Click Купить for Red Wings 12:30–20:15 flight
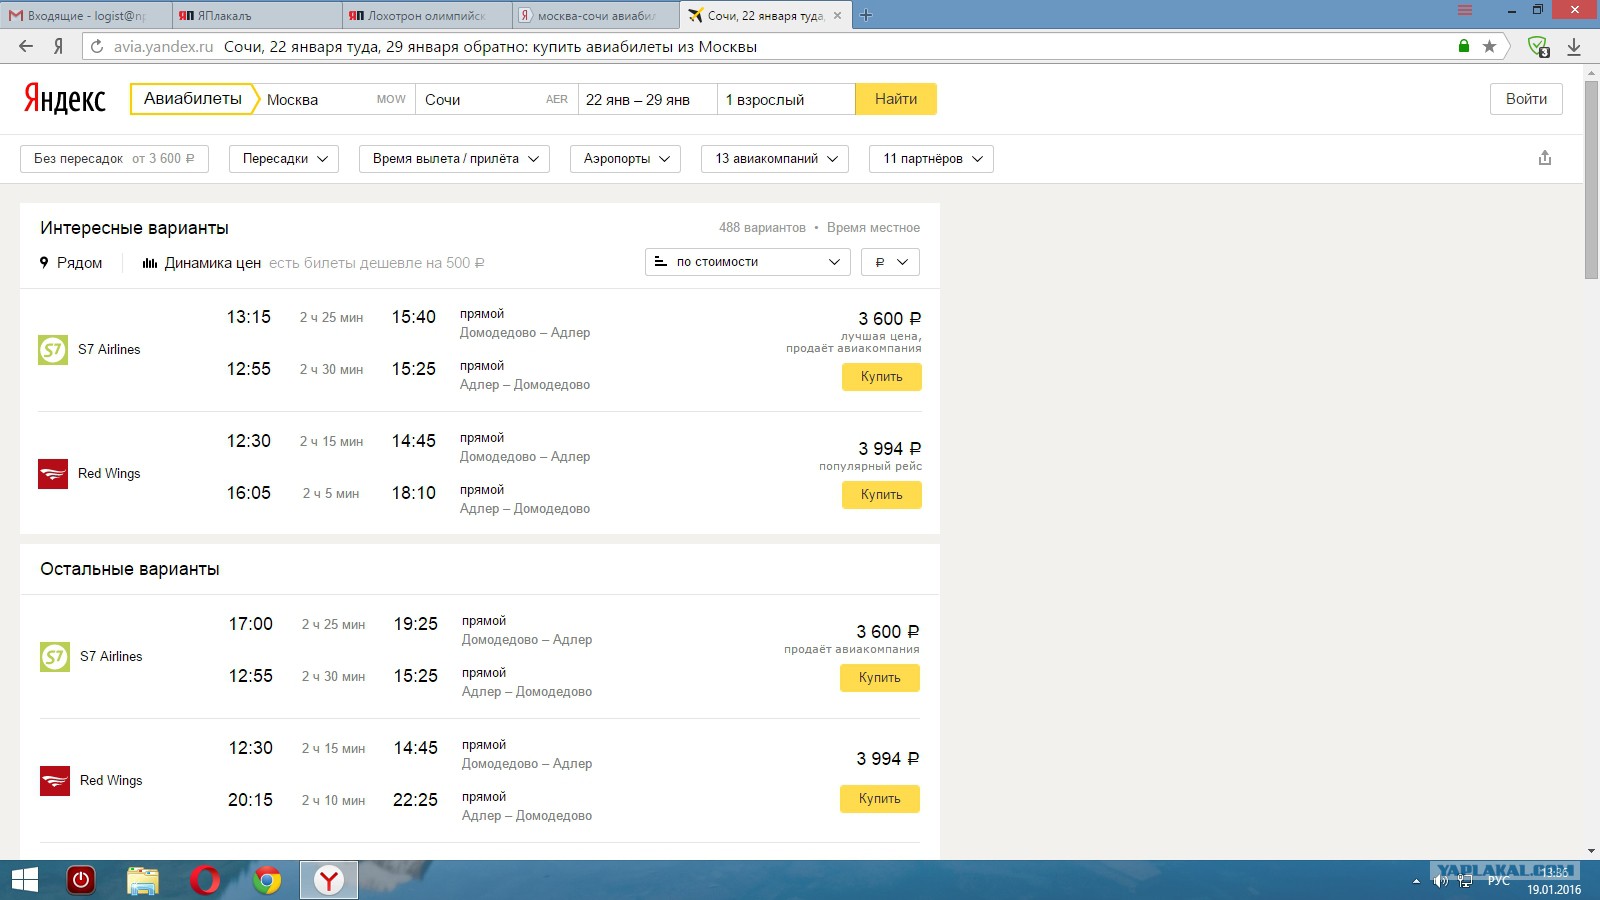 (880, 799)
